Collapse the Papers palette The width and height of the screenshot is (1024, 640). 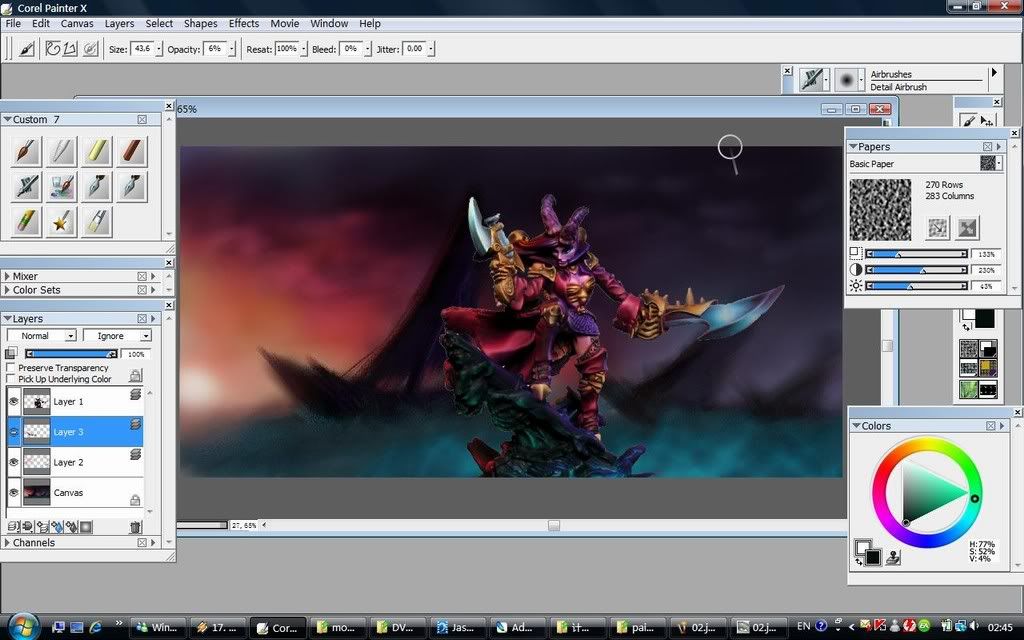point(854,146)
